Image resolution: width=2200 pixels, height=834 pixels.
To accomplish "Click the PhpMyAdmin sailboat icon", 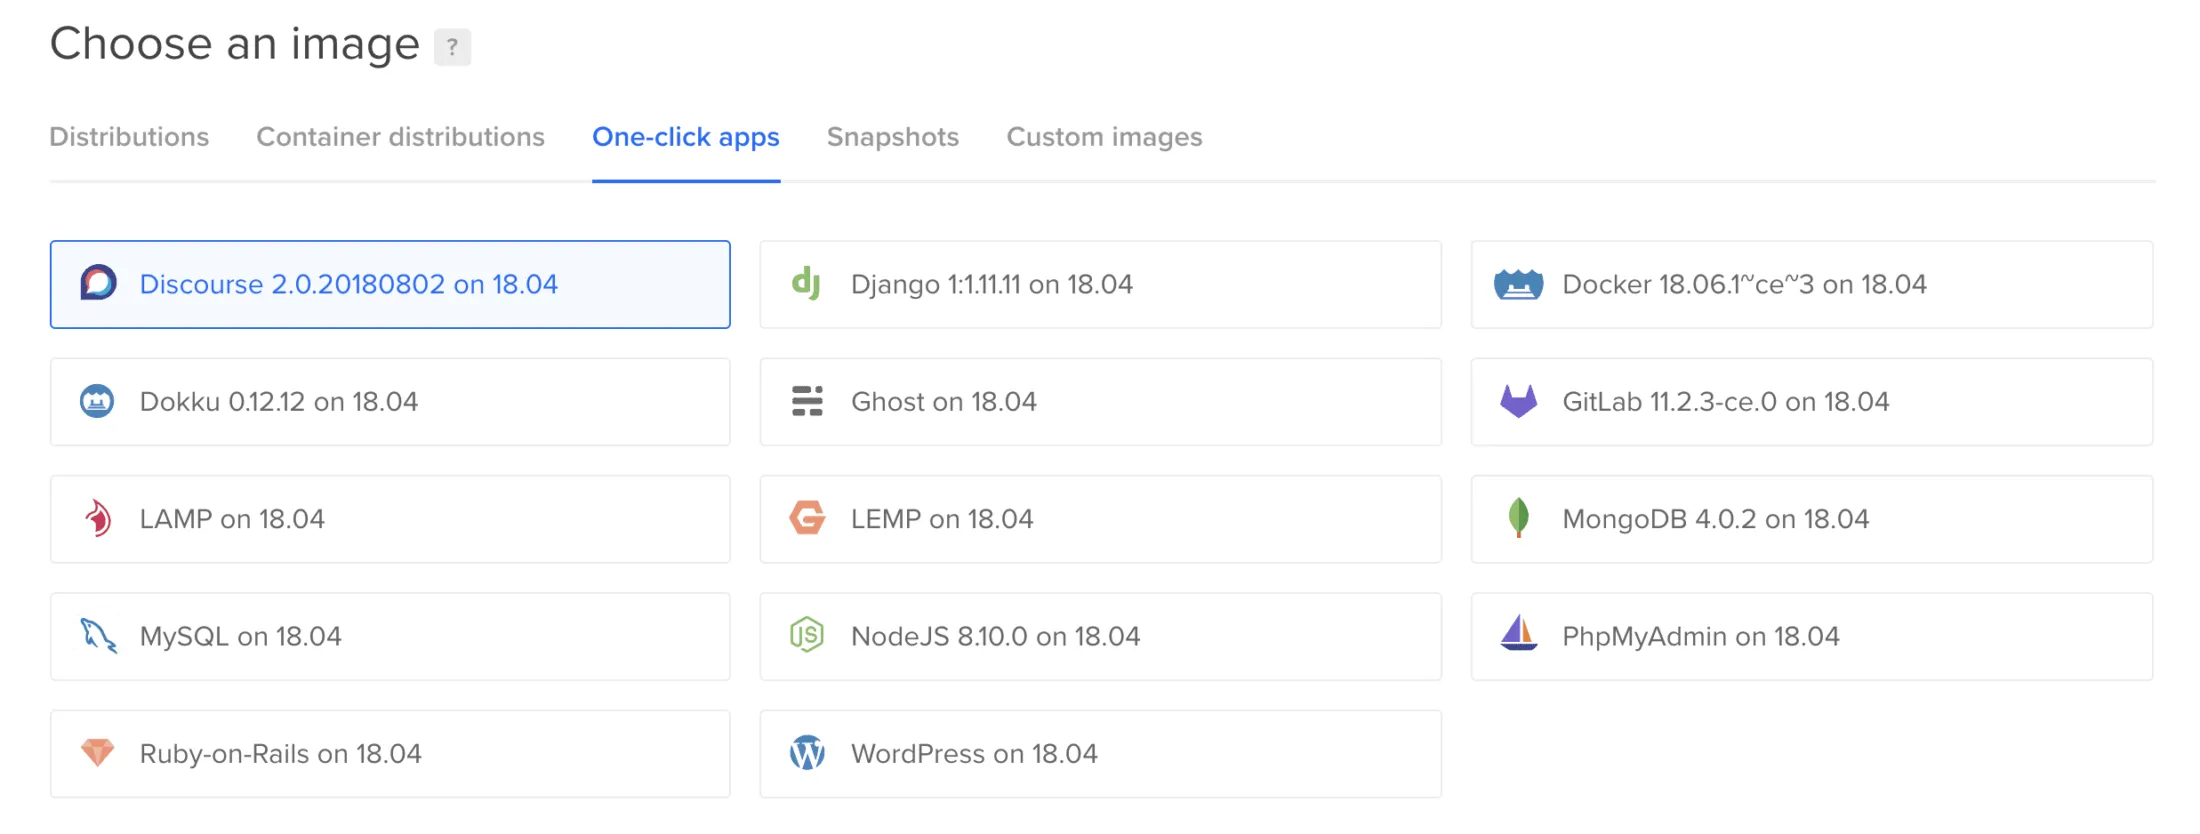I will tap(1518, 634).
